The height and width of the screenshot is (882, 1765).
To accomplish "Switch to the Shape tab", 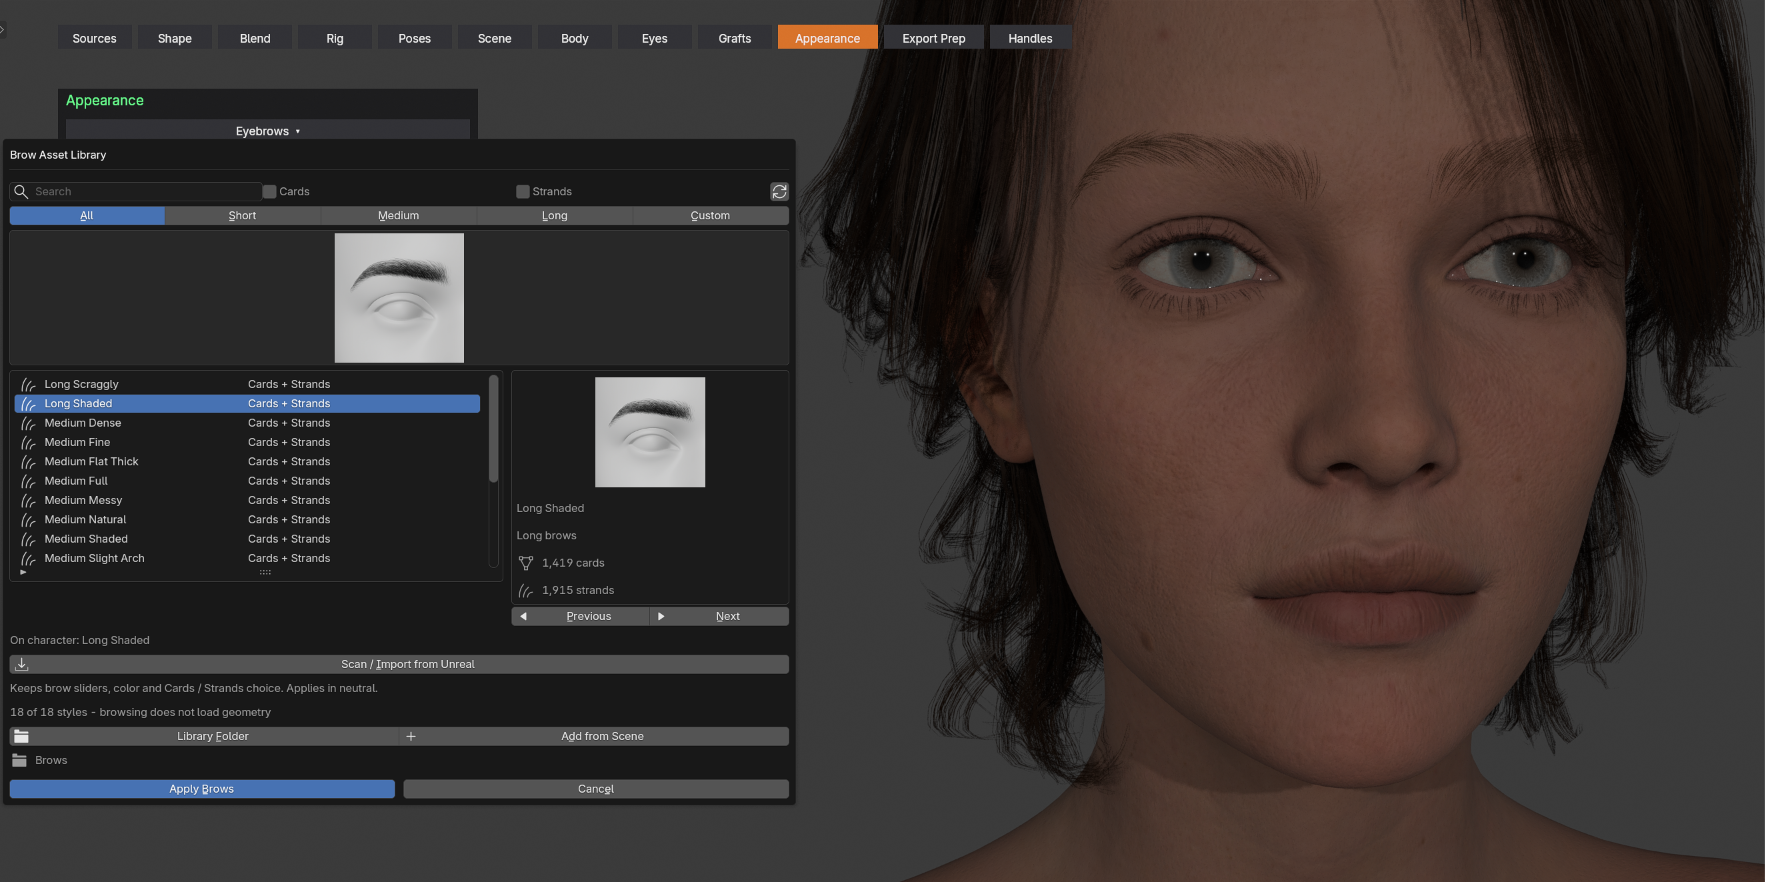I will tap(175, 38).
